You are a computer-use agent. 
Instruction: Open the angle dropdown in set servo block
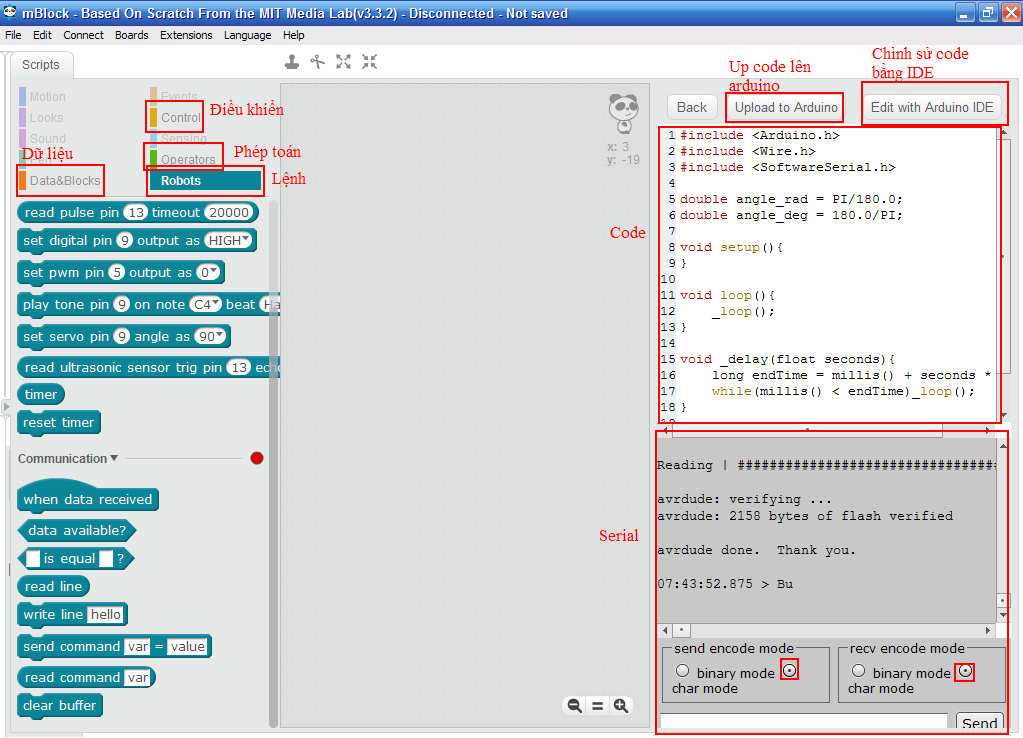pos(211,337)
